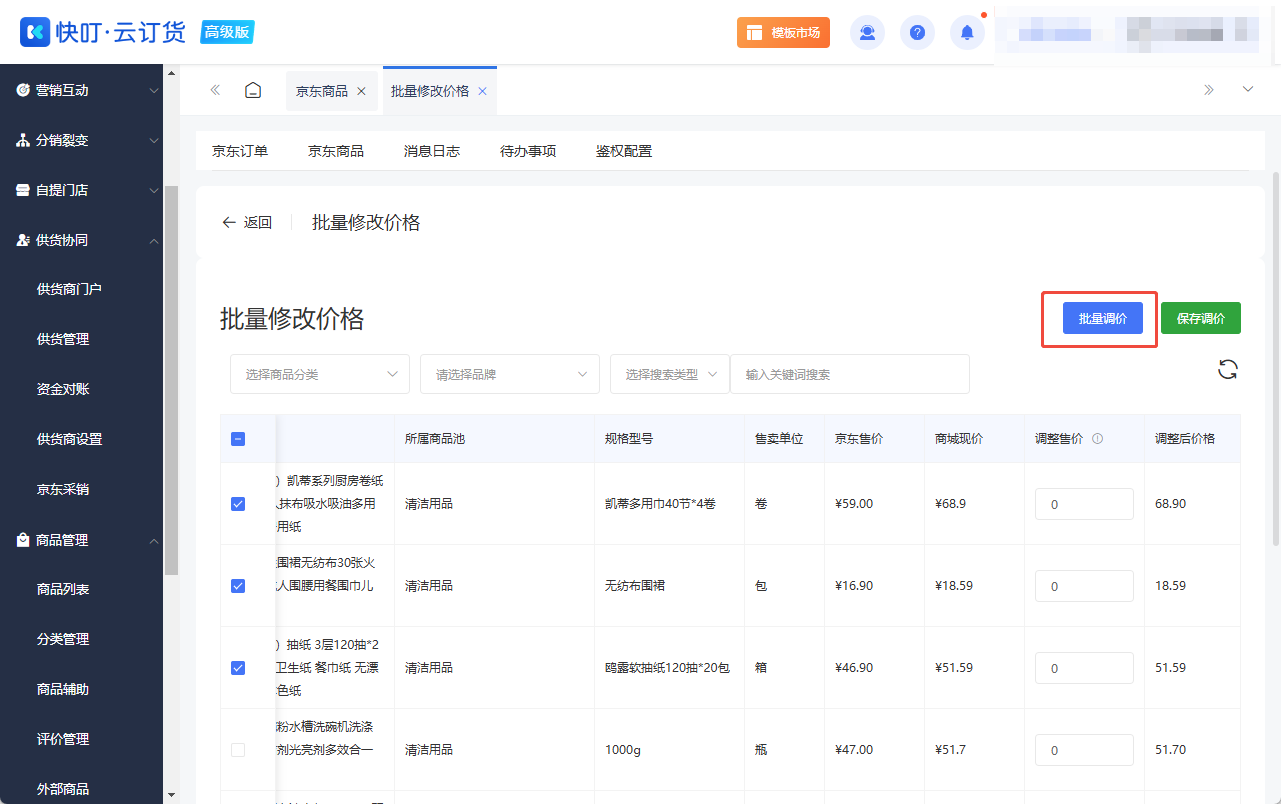Click the 商品管理 bag icon
The width and height of the screenshot is (1281, 804).
pos(23,540)
